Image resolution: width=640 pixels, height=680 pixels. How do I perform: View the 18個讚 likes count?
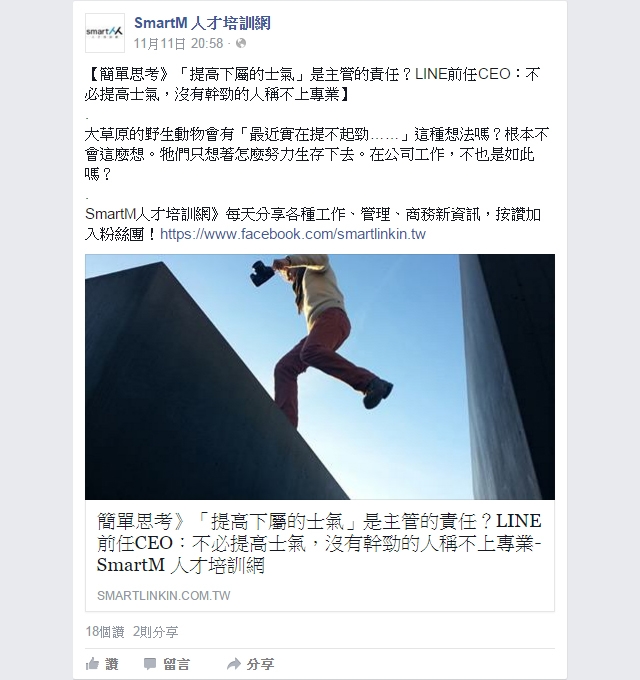(x=105, y=632)
